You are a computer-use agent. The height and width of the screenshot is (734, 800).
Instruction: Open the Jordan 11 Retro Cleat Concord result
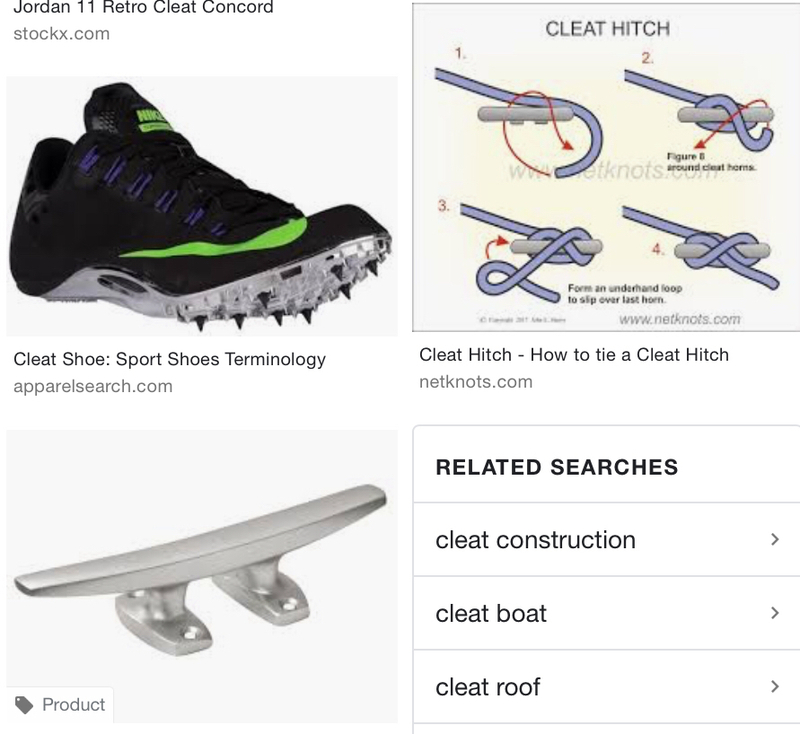143,7
